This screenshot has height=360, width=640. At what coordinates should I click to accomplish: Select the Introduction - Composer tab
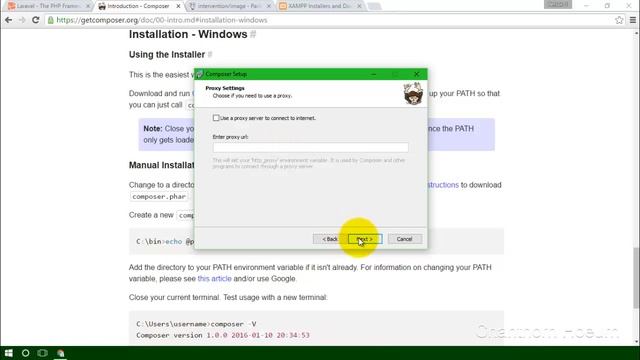tap(139, 6)
